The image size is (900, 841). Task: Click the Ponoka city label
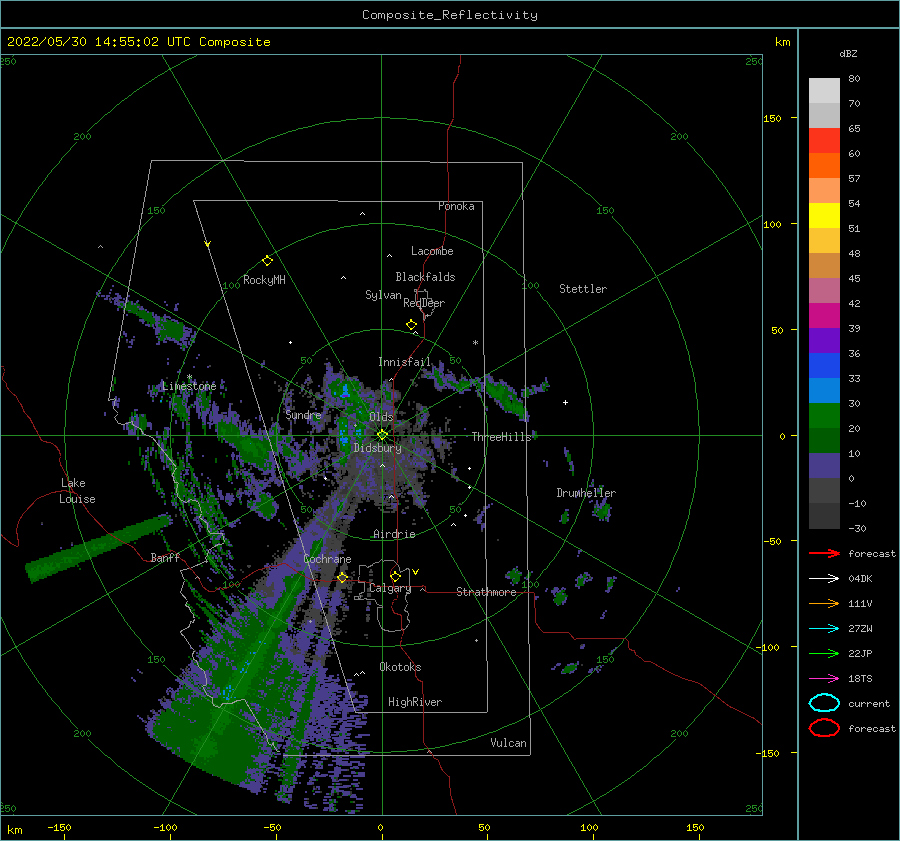click(456, 206)
